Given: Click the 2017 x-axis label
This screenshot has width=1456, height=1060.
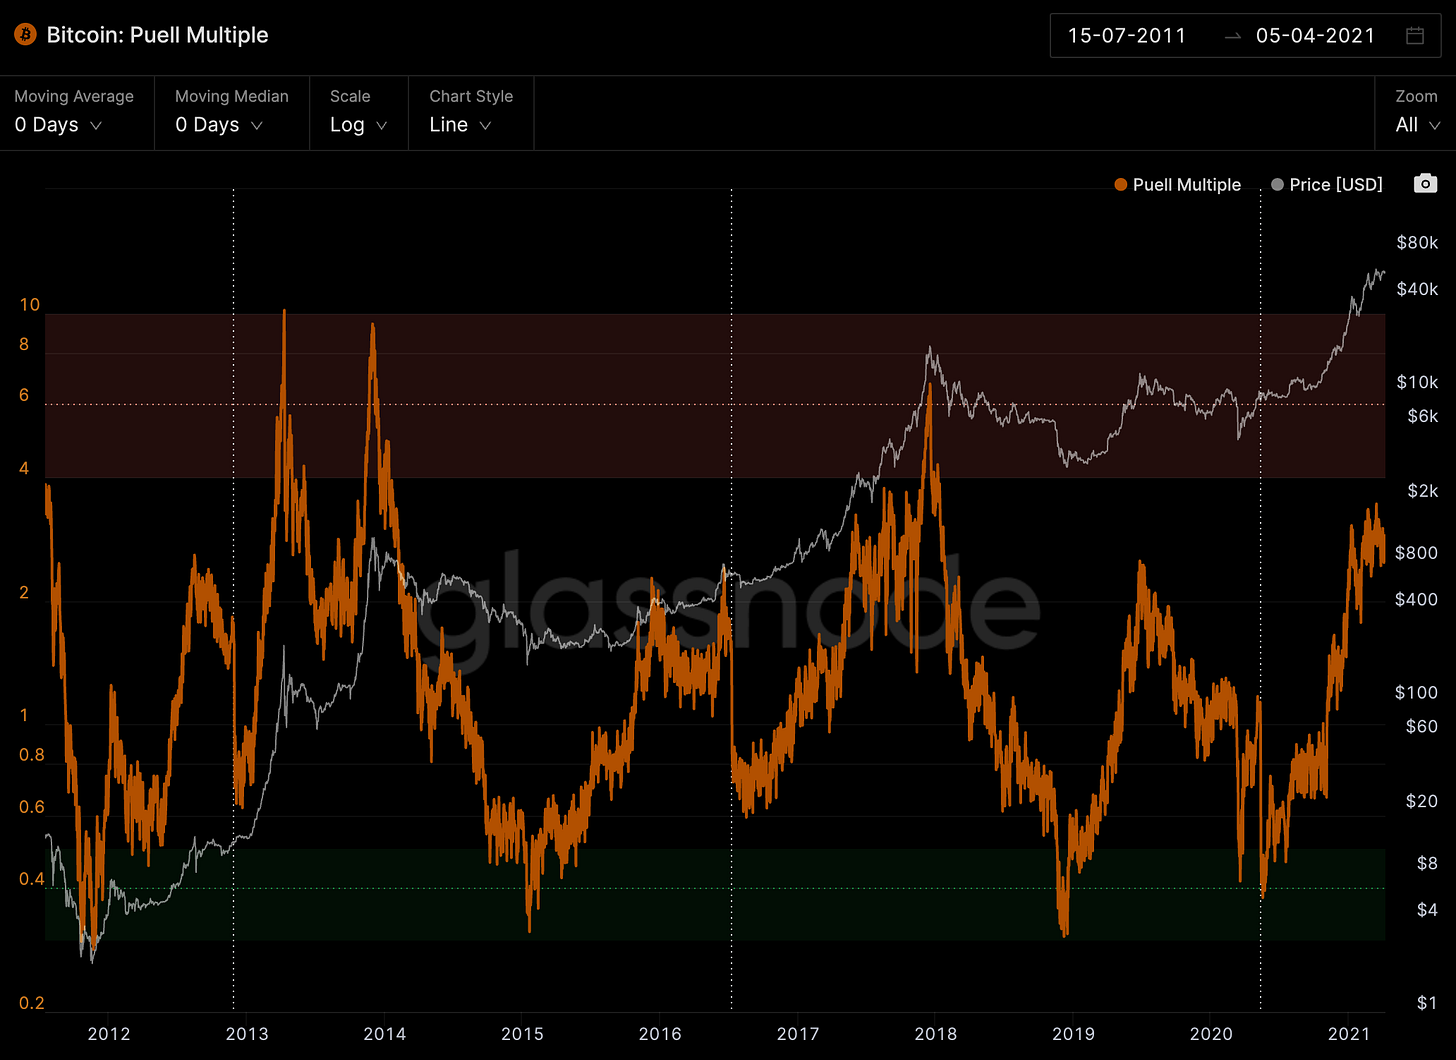Looking at the screenshot, I should [x=798, y=1033].
